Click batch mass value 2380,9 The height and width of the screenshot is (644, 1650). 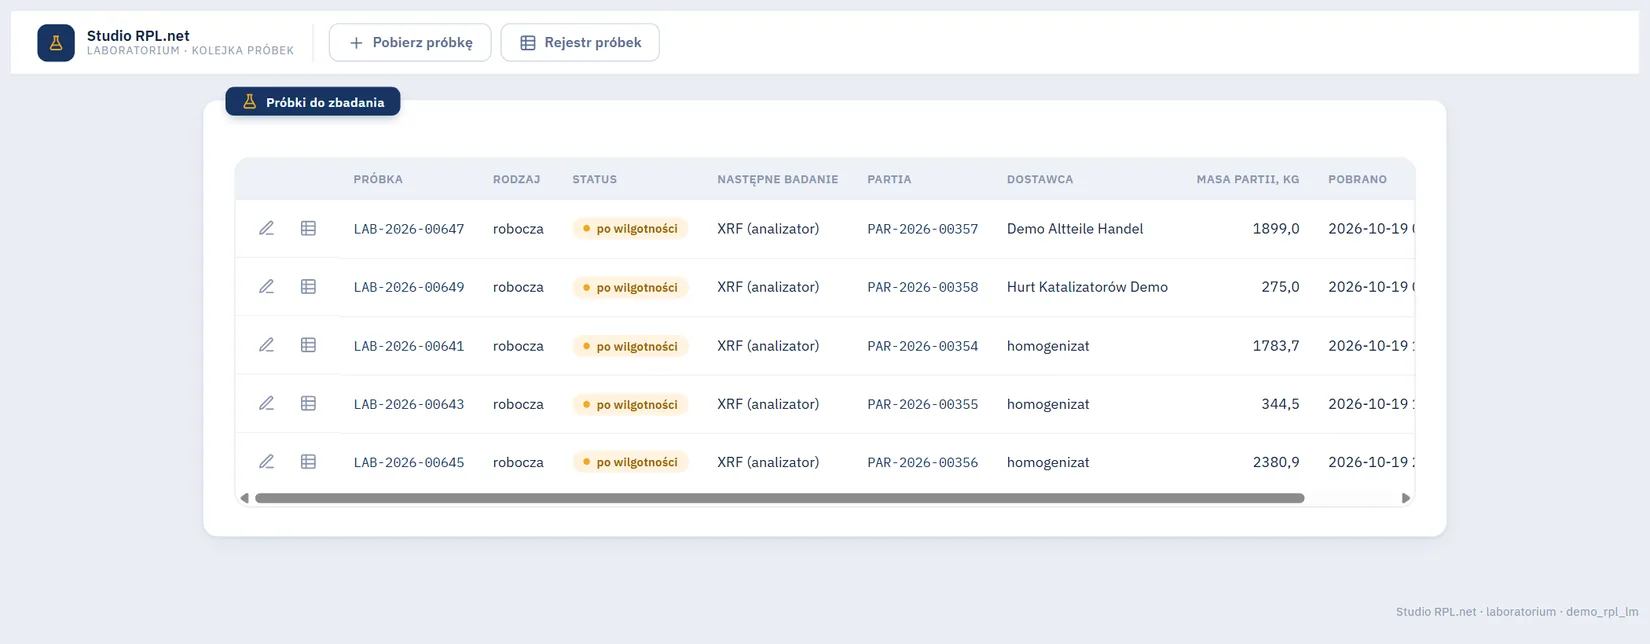(1276, 462)
